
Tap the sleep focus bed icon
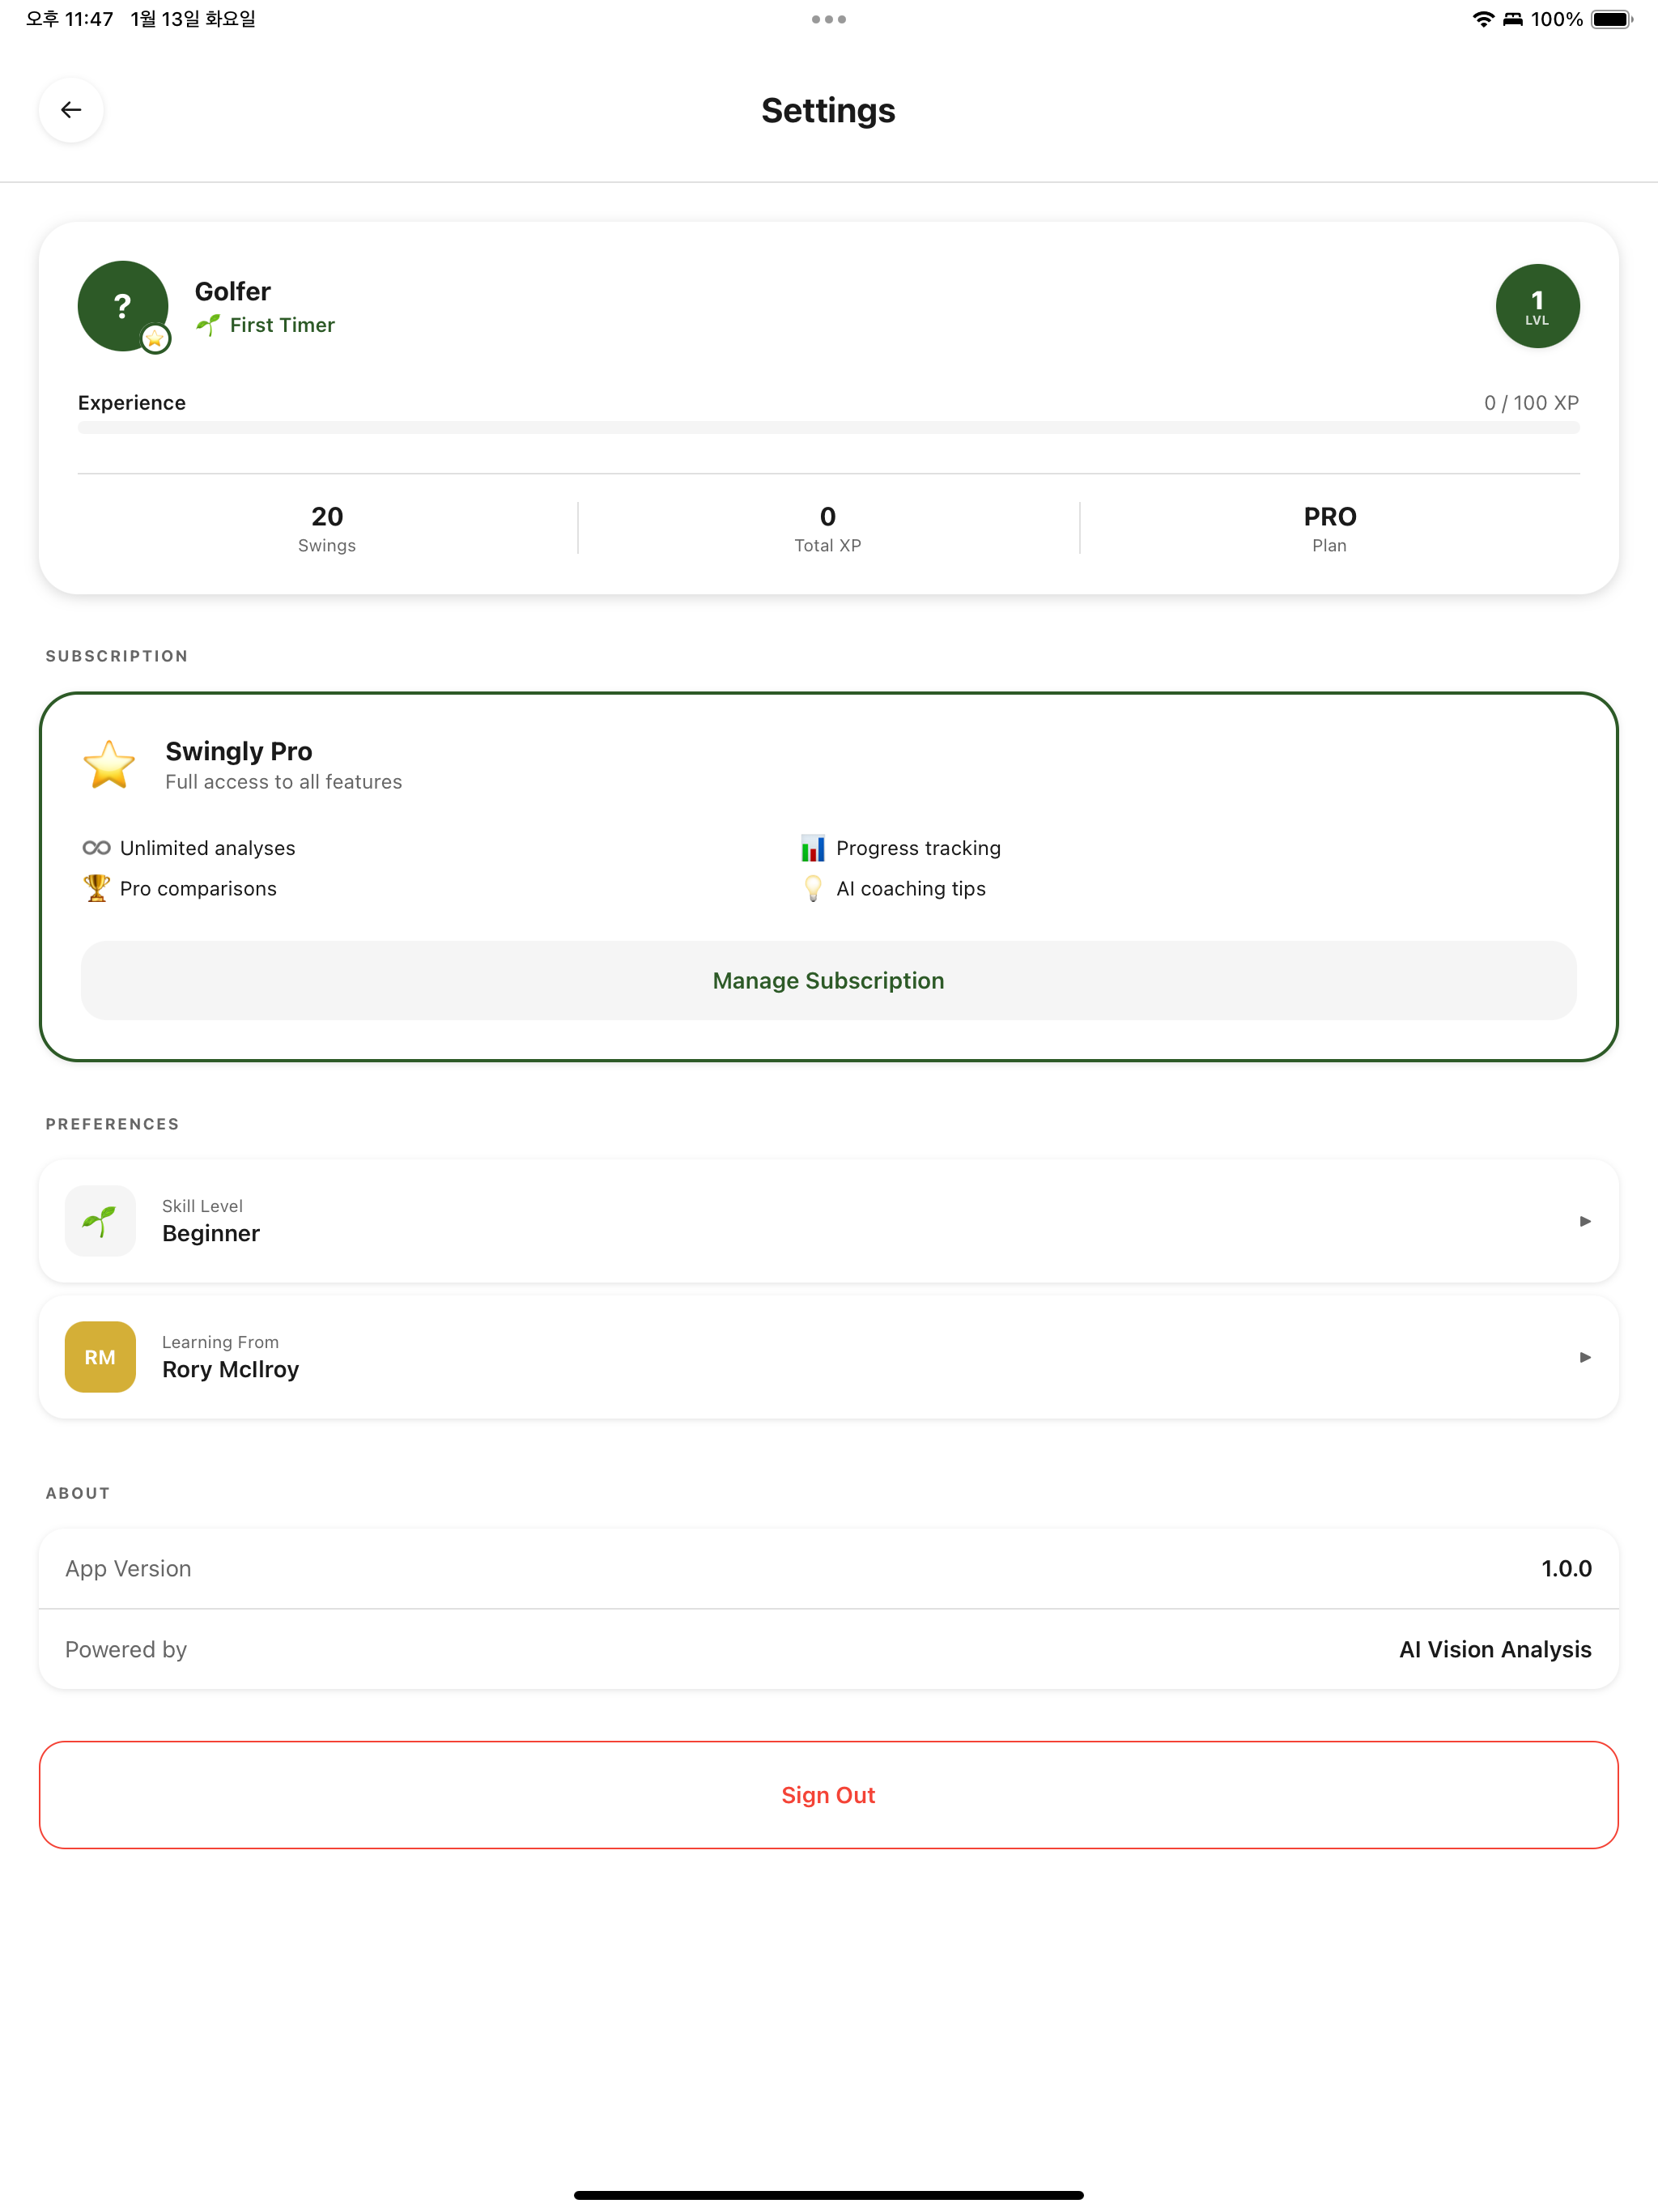click(x=1513, y=19)
